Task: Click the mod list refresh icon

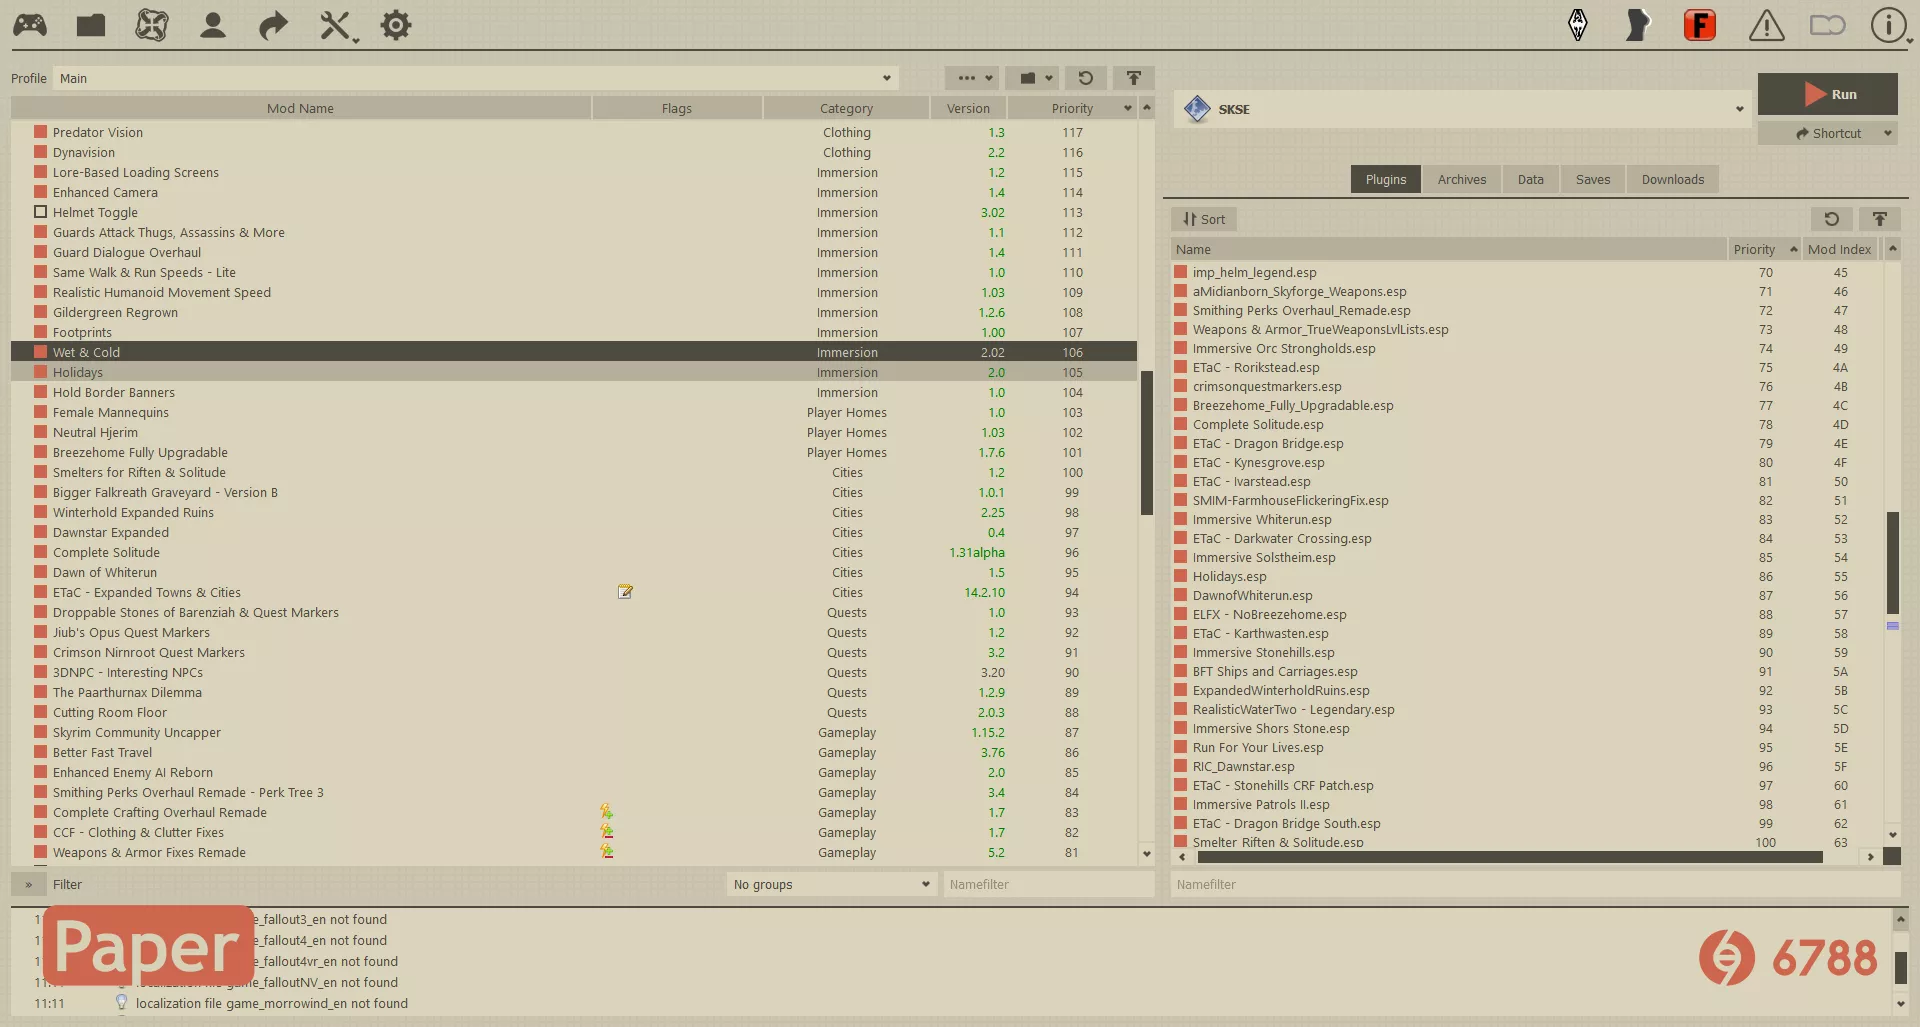Action: pyautogui.click(x=1085, y=78)
